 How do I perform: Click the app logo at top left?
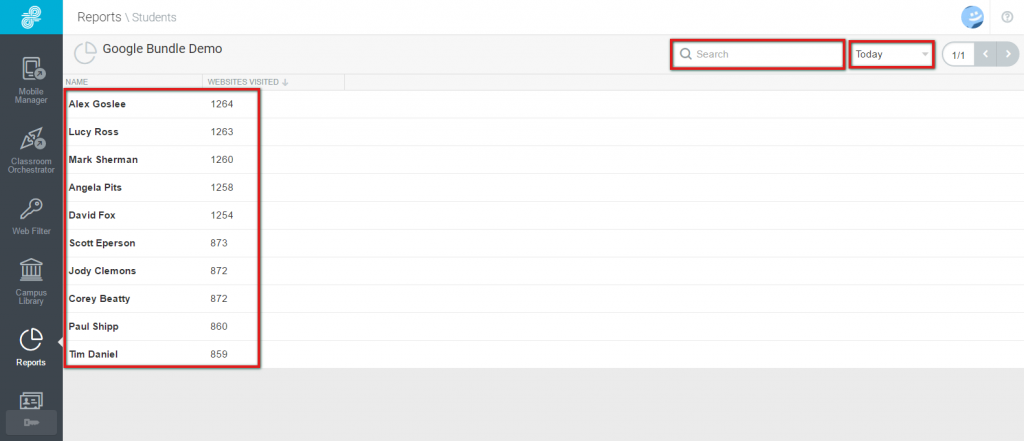click(31, 17)
